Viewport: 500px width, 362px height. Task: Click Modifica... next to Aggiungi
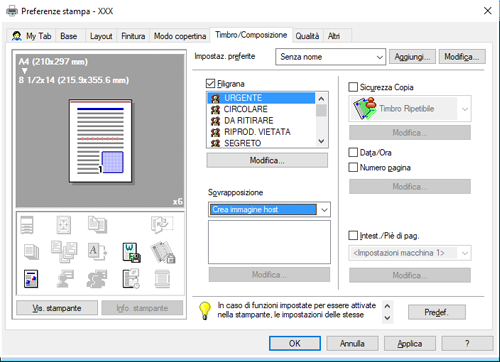pos(462,57)
